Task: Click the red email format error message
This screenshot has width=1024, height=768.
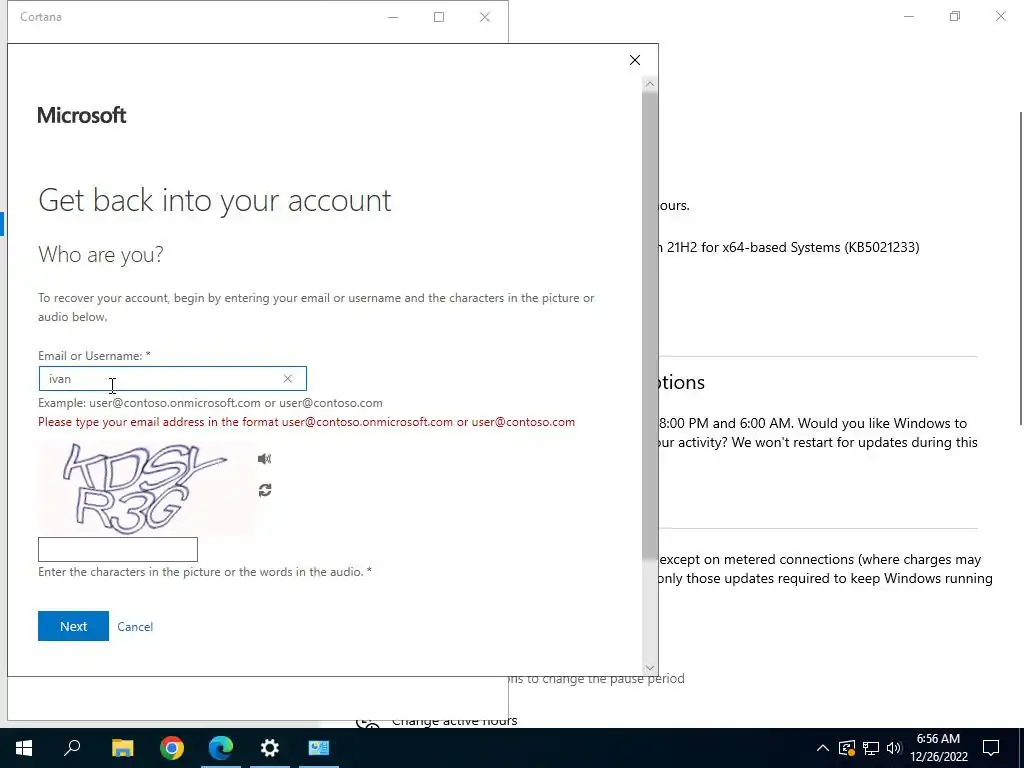Action: (x=306, y=422)
